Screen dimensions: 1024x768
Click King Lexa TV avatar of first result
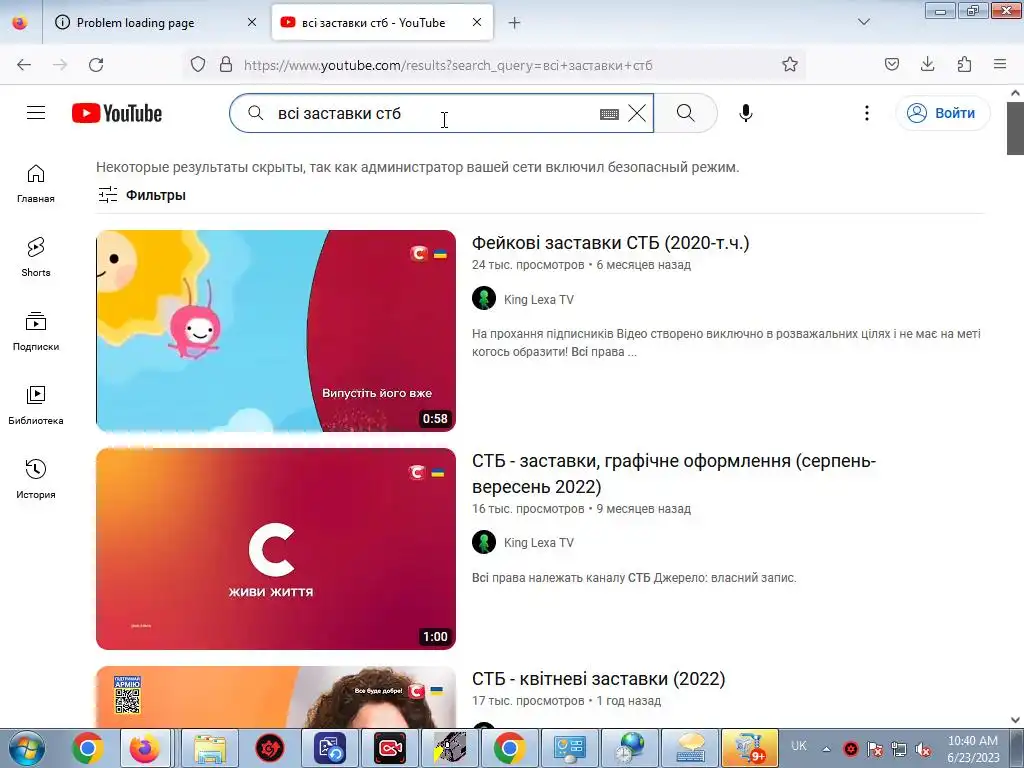pyautogui.click(x=484, y=298)
